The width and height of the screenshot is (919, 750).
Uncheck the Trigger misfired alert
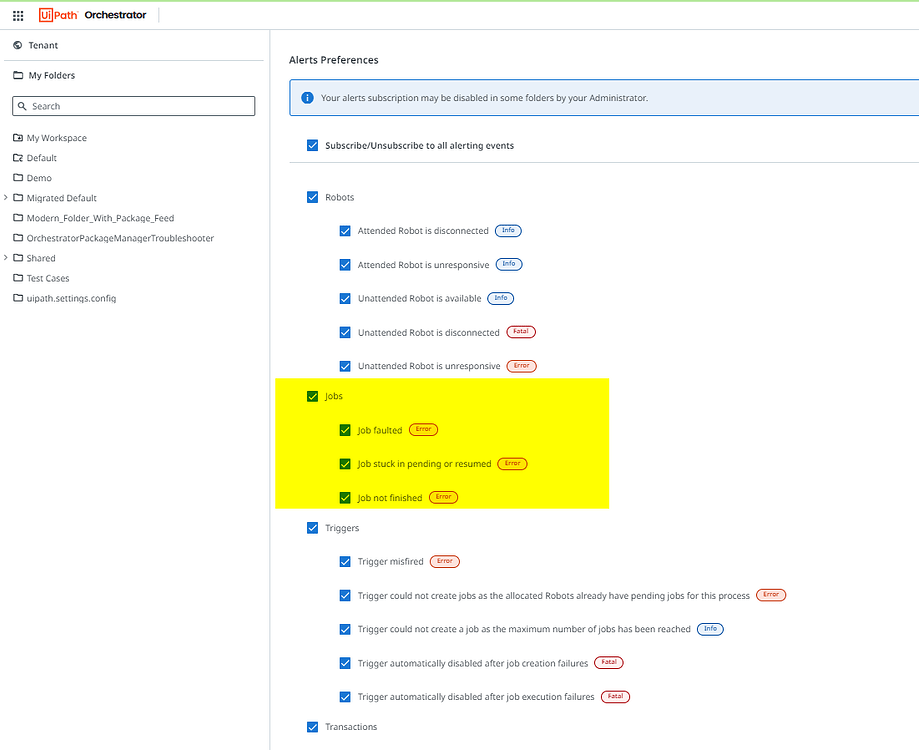coord(345,561)
